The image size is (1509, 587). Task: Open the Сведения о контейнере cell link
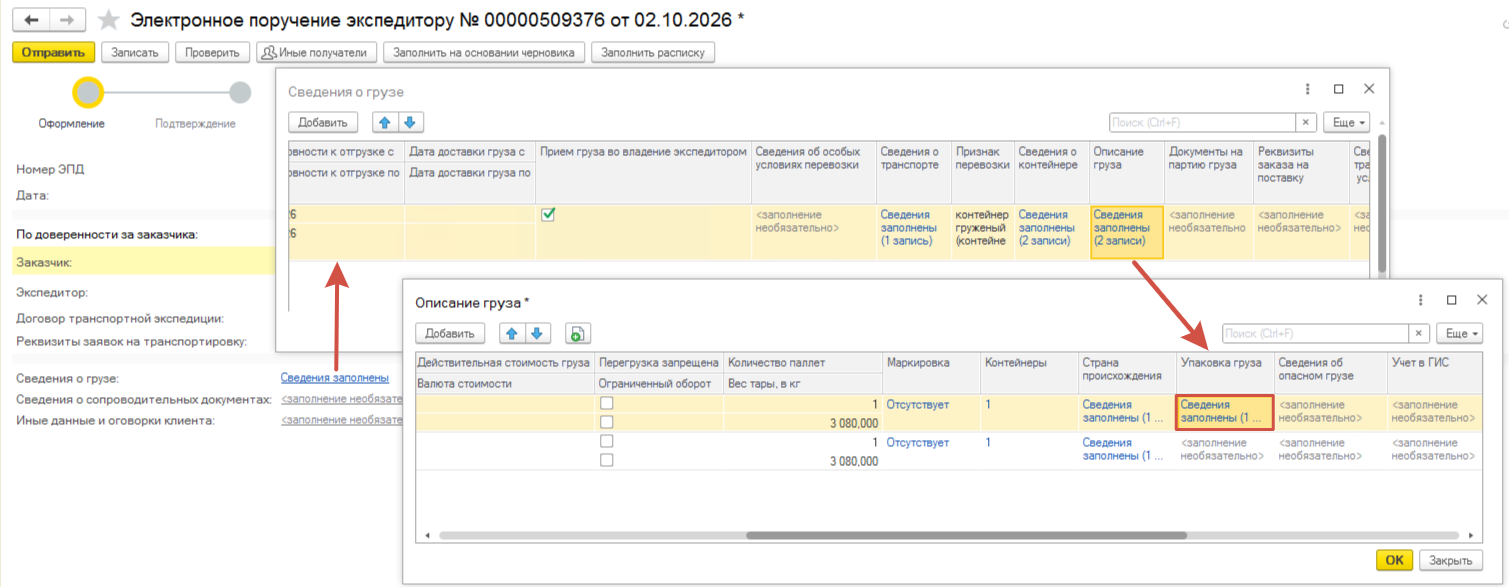tap(1048, 228)
